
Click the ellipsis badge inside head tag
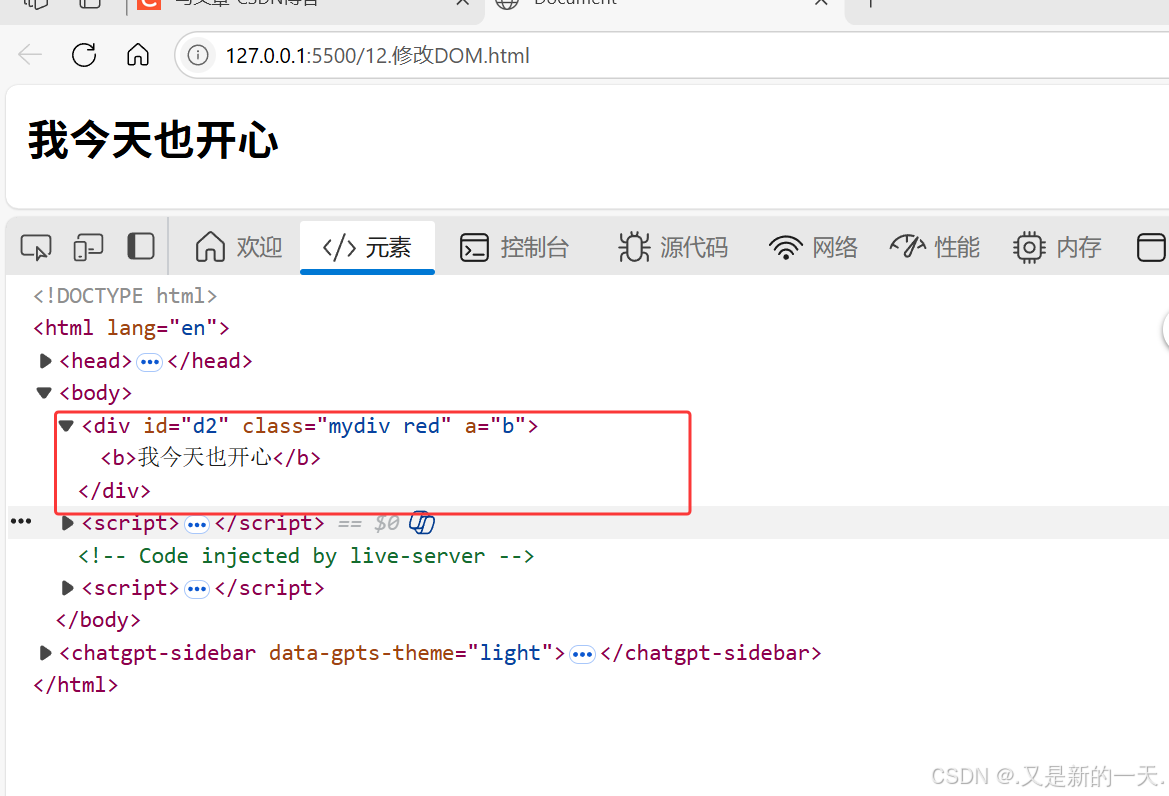pos(150,362)
